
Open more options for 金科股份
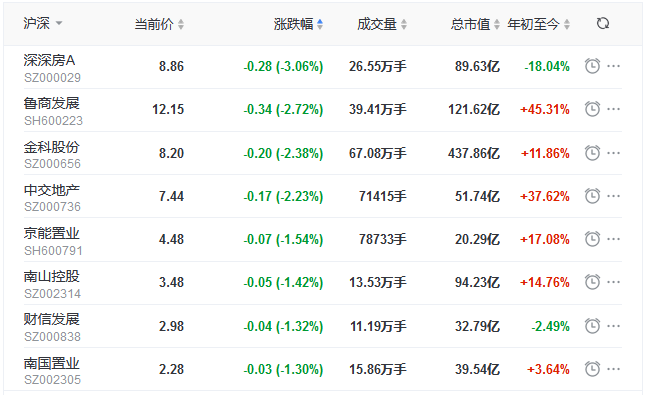pyautogui.click(x=614, y=153)
